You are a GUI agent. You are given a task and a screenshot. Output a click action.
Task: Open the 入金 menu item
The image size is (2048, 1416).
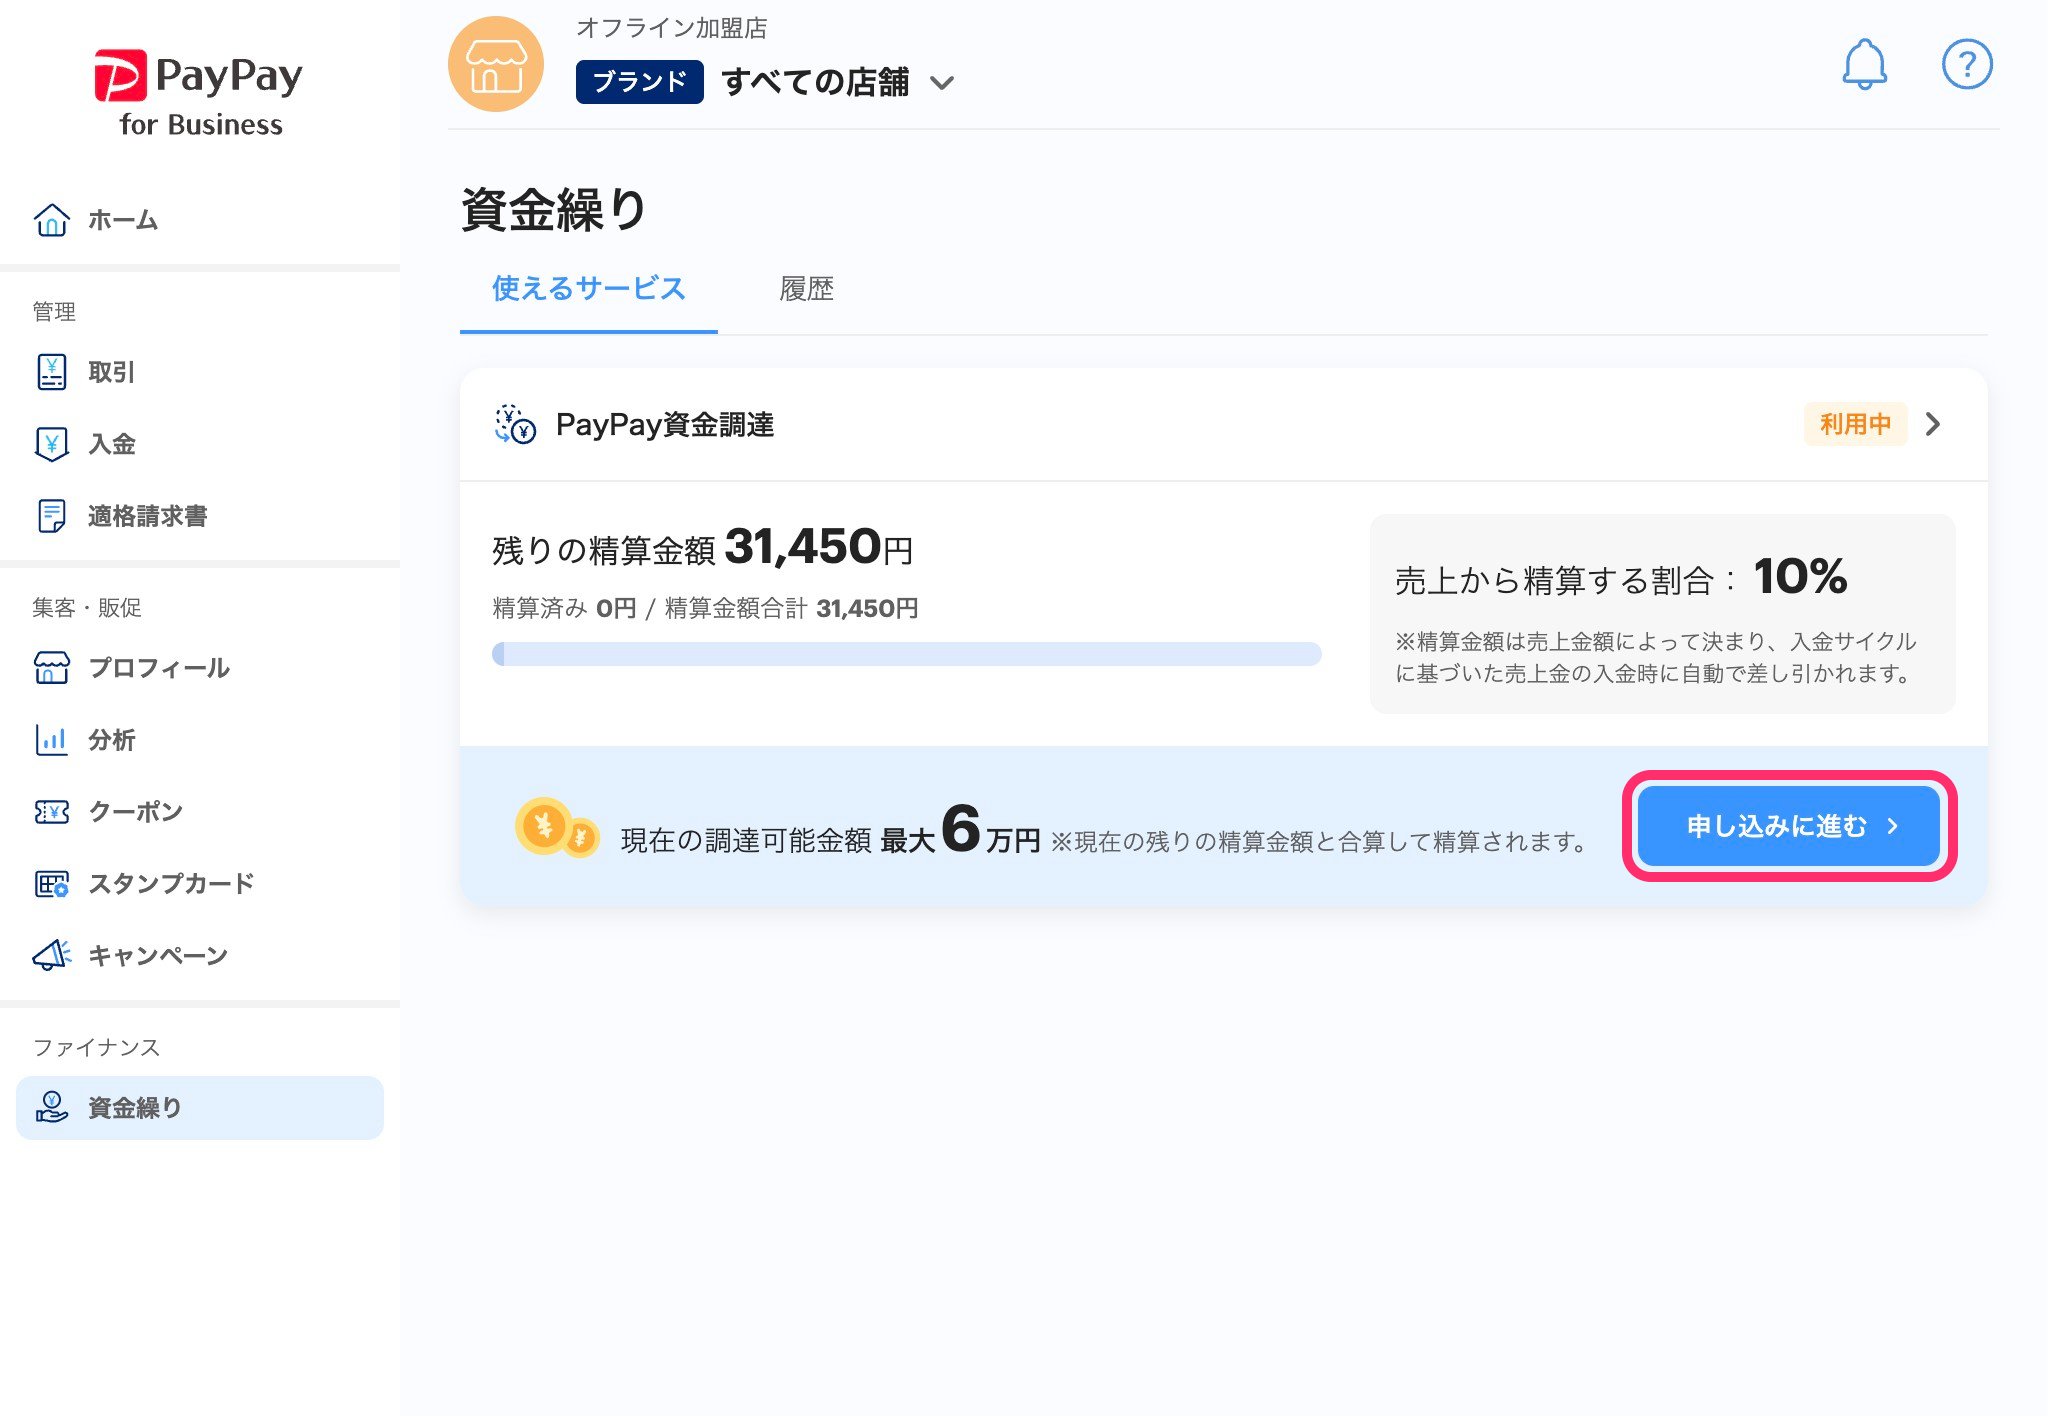tap(200, 444)
